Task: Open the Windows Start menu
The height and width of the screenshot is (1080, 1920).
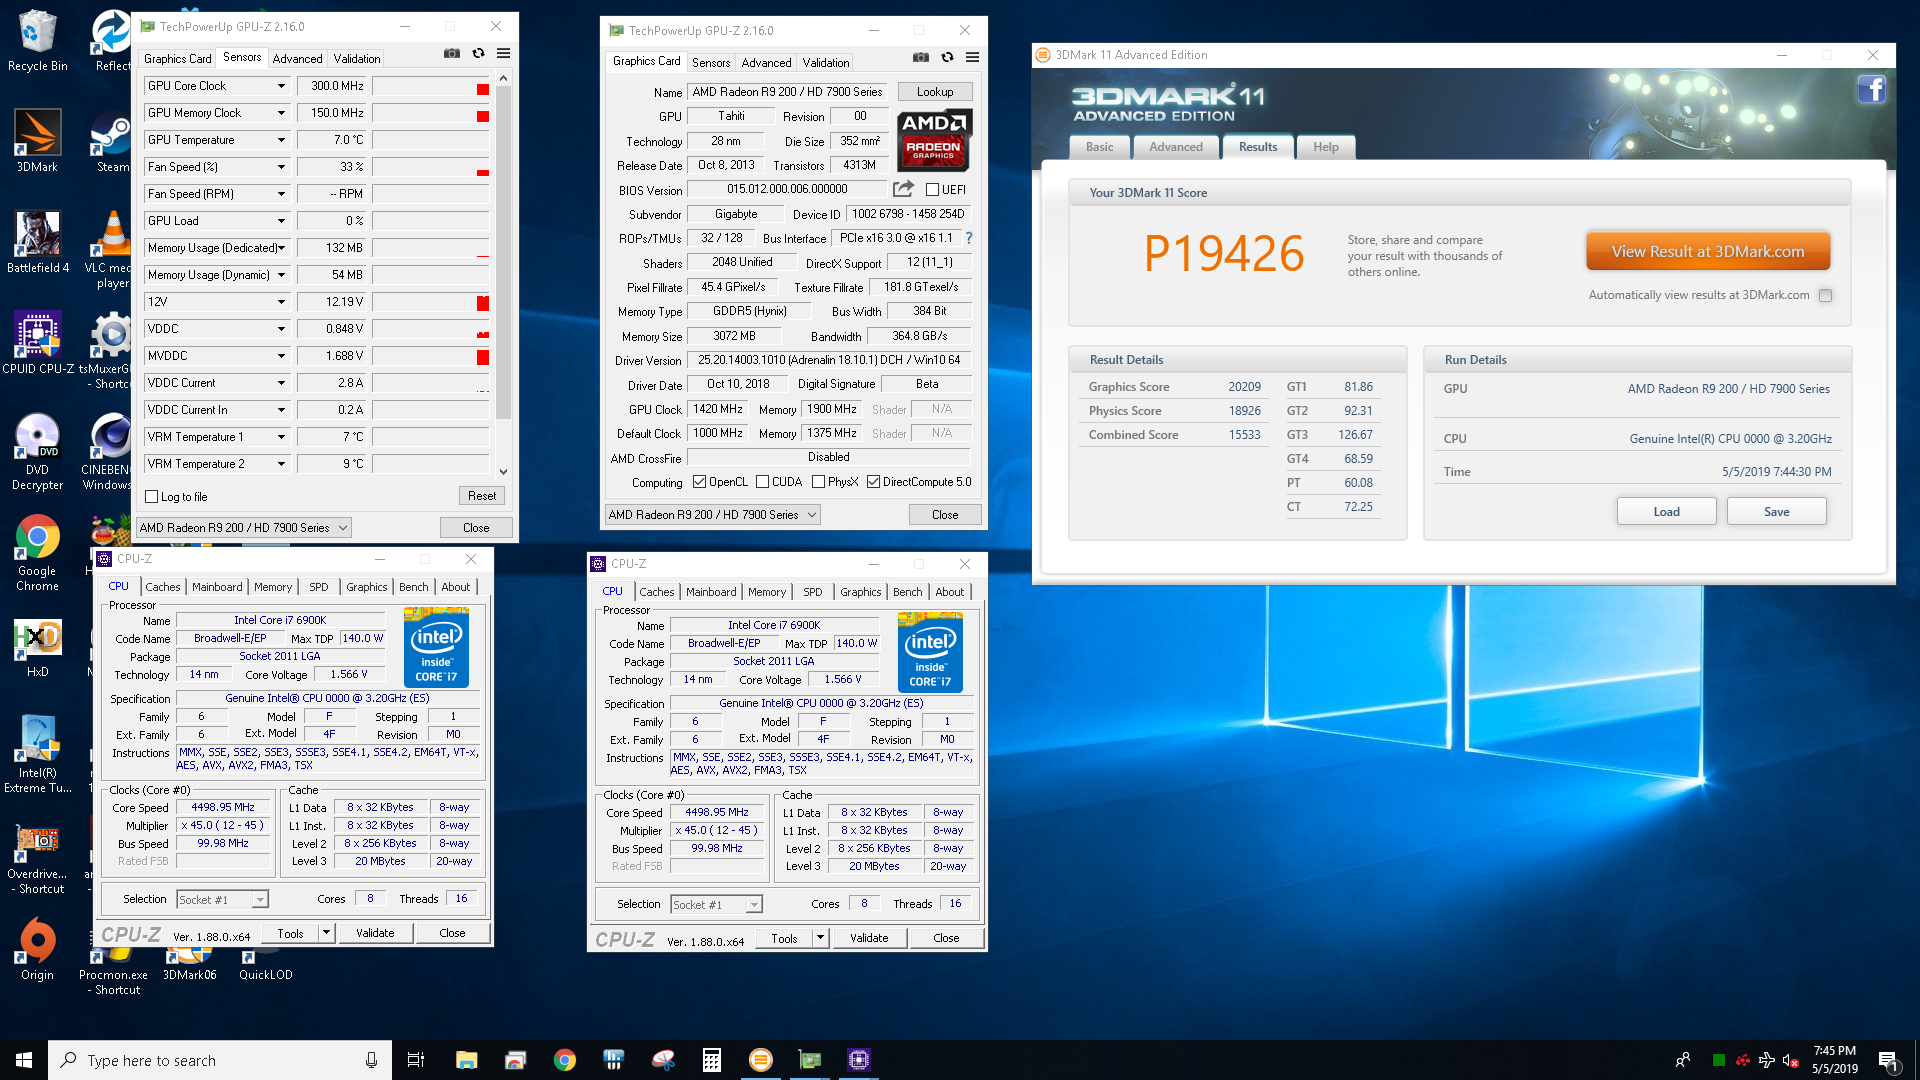Action: [24, 1060]
